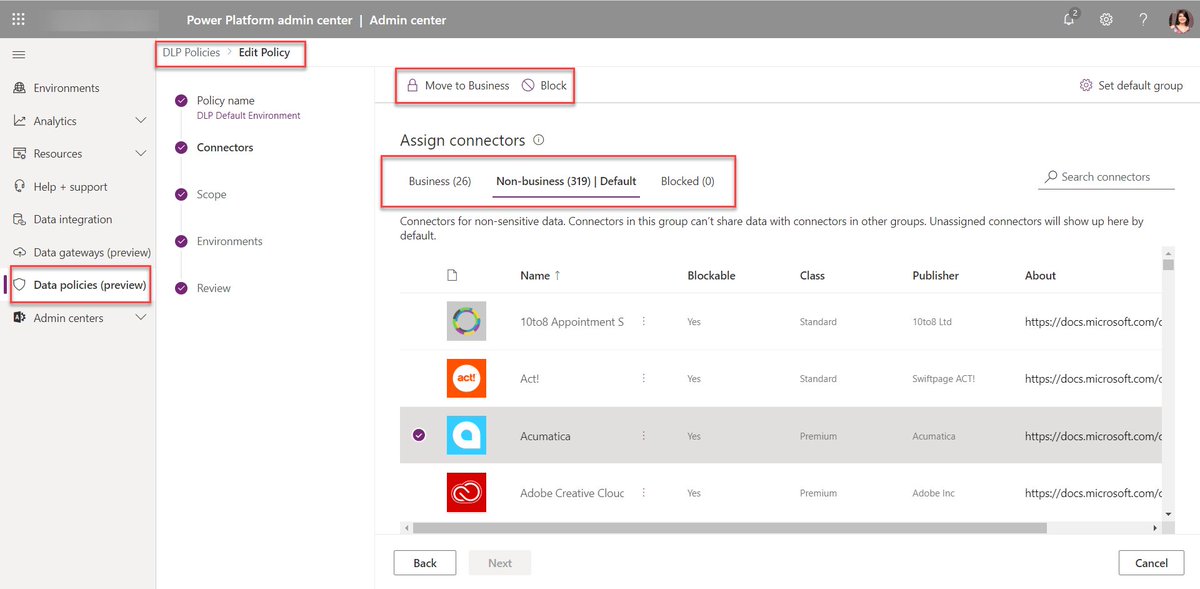Go to the Scope step
Image resolution: width=1200 pixels, height=589 pixels.
tap(211, 195)
